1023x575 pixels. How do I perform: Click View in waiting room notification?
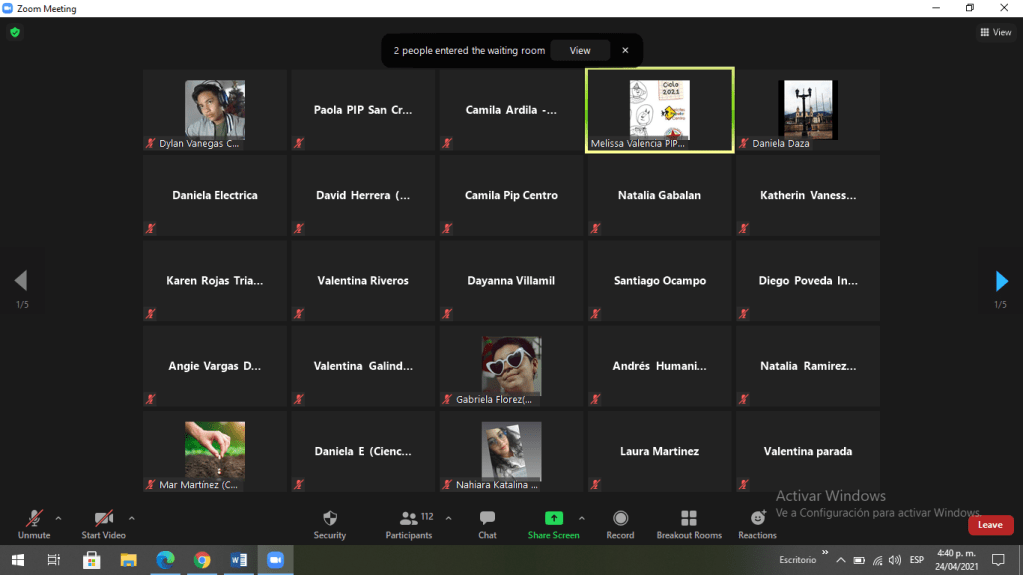click(x=580, y=50)
